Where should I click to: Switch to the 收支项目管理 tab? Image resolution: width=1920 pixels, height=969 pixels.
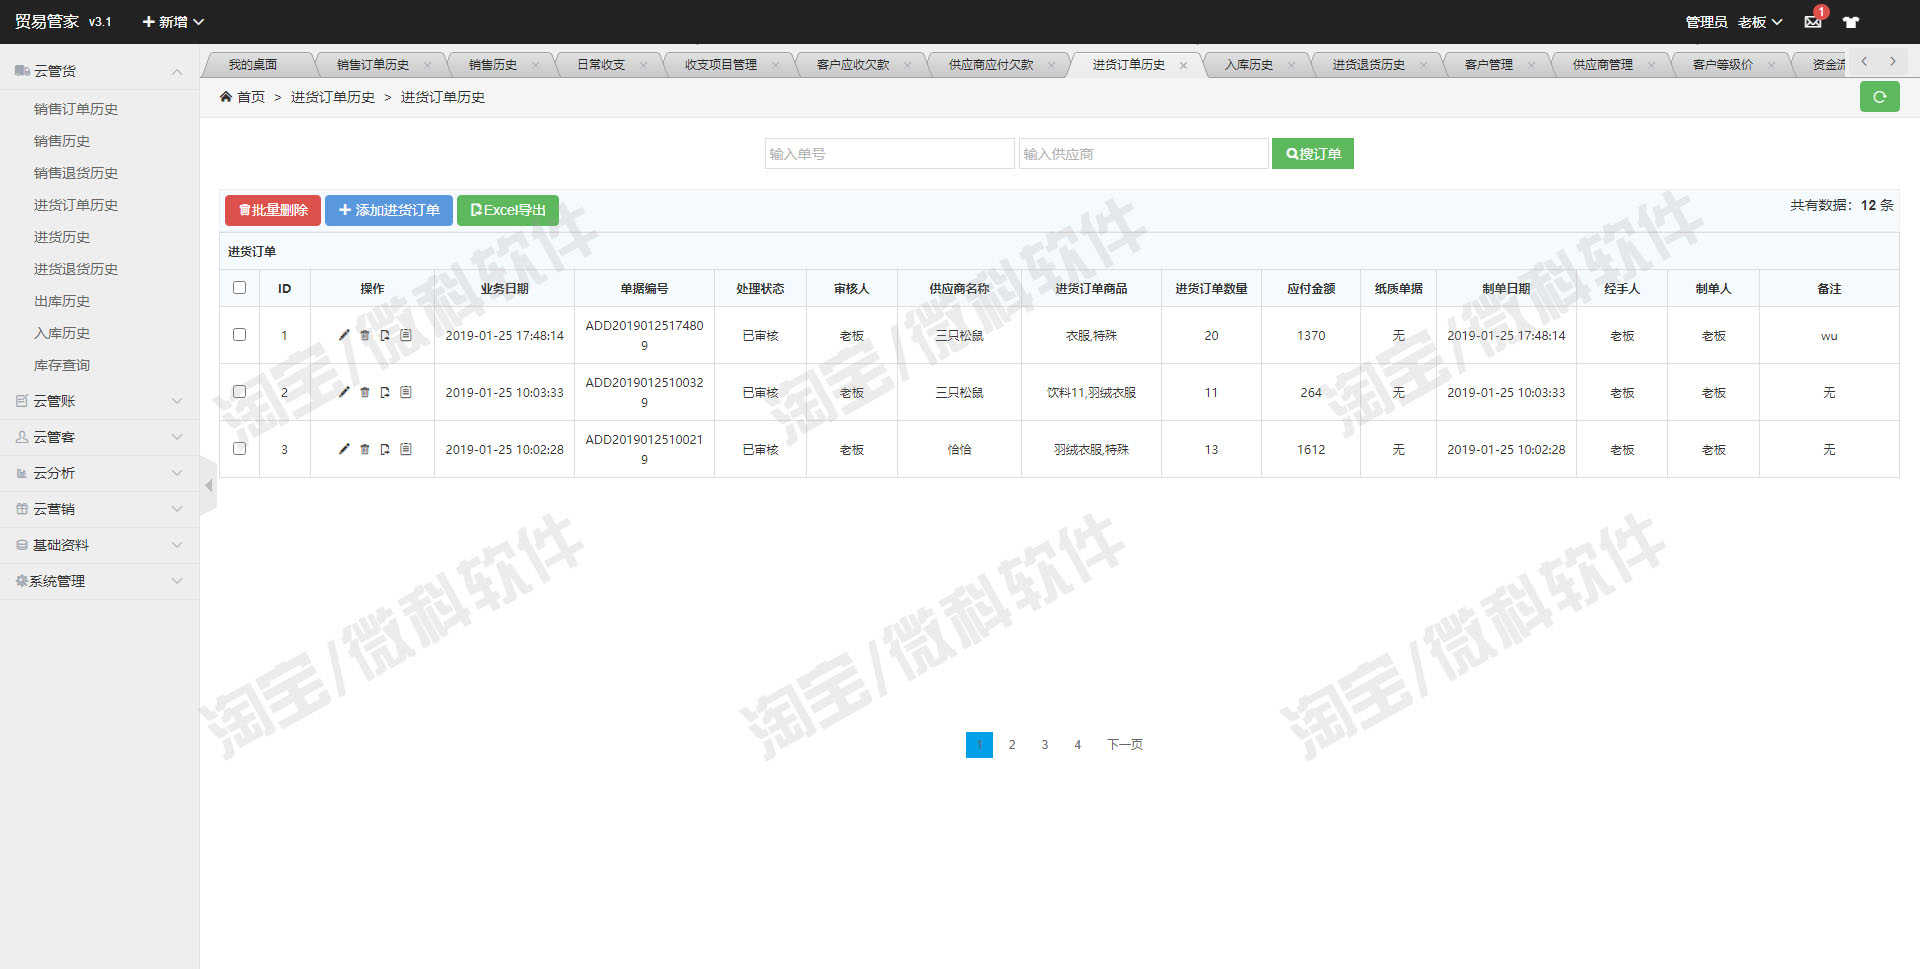point(721,65)
